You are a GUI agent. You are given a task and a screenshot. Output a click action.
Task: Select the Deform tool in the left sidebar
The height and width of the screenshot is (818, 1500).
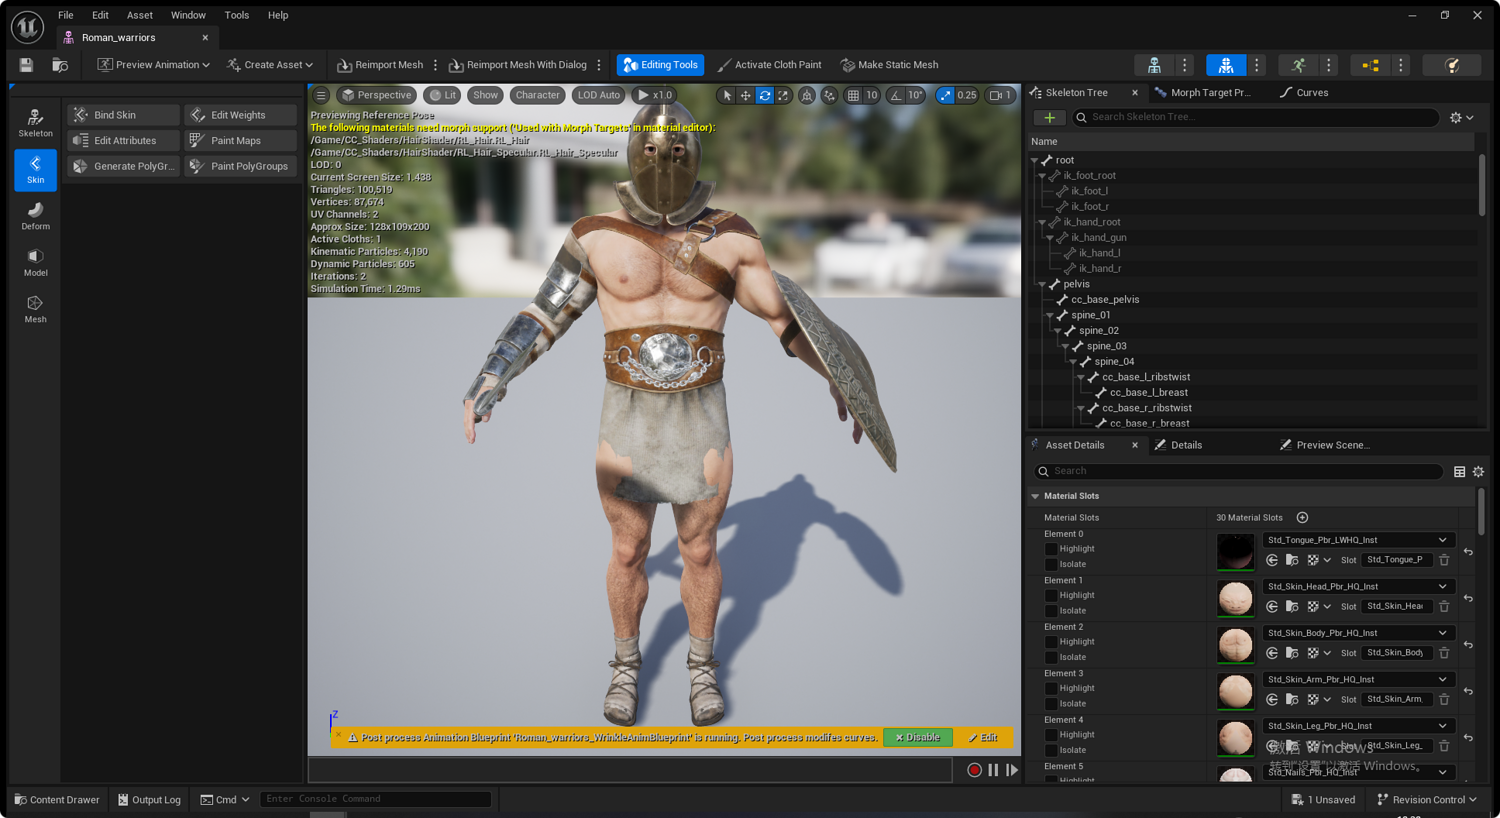pyautogui.click(x=35, y=216)
